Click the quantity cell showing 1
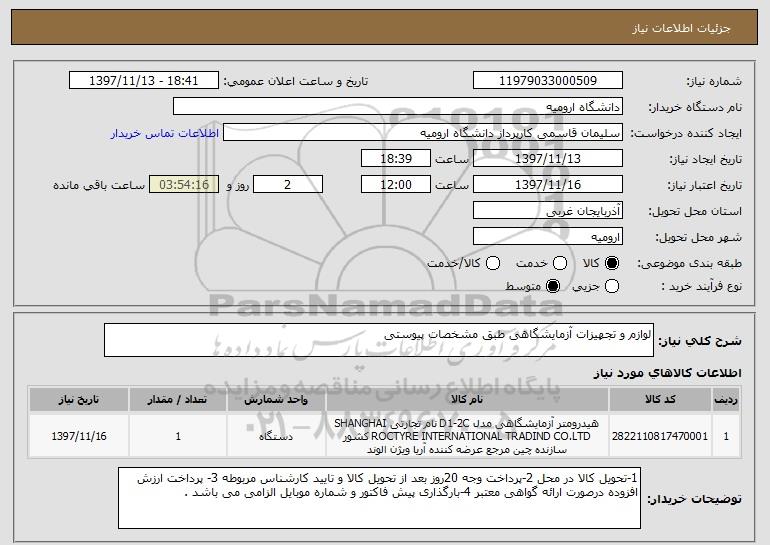This screenshot has width=770, height=545. (x=178, y=436)
